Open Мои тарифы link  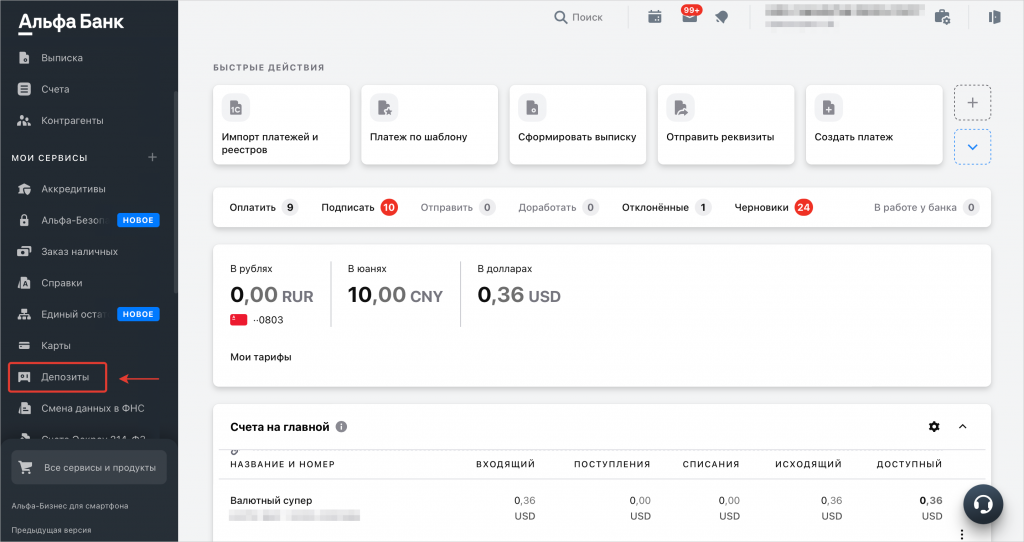(261, 357)
